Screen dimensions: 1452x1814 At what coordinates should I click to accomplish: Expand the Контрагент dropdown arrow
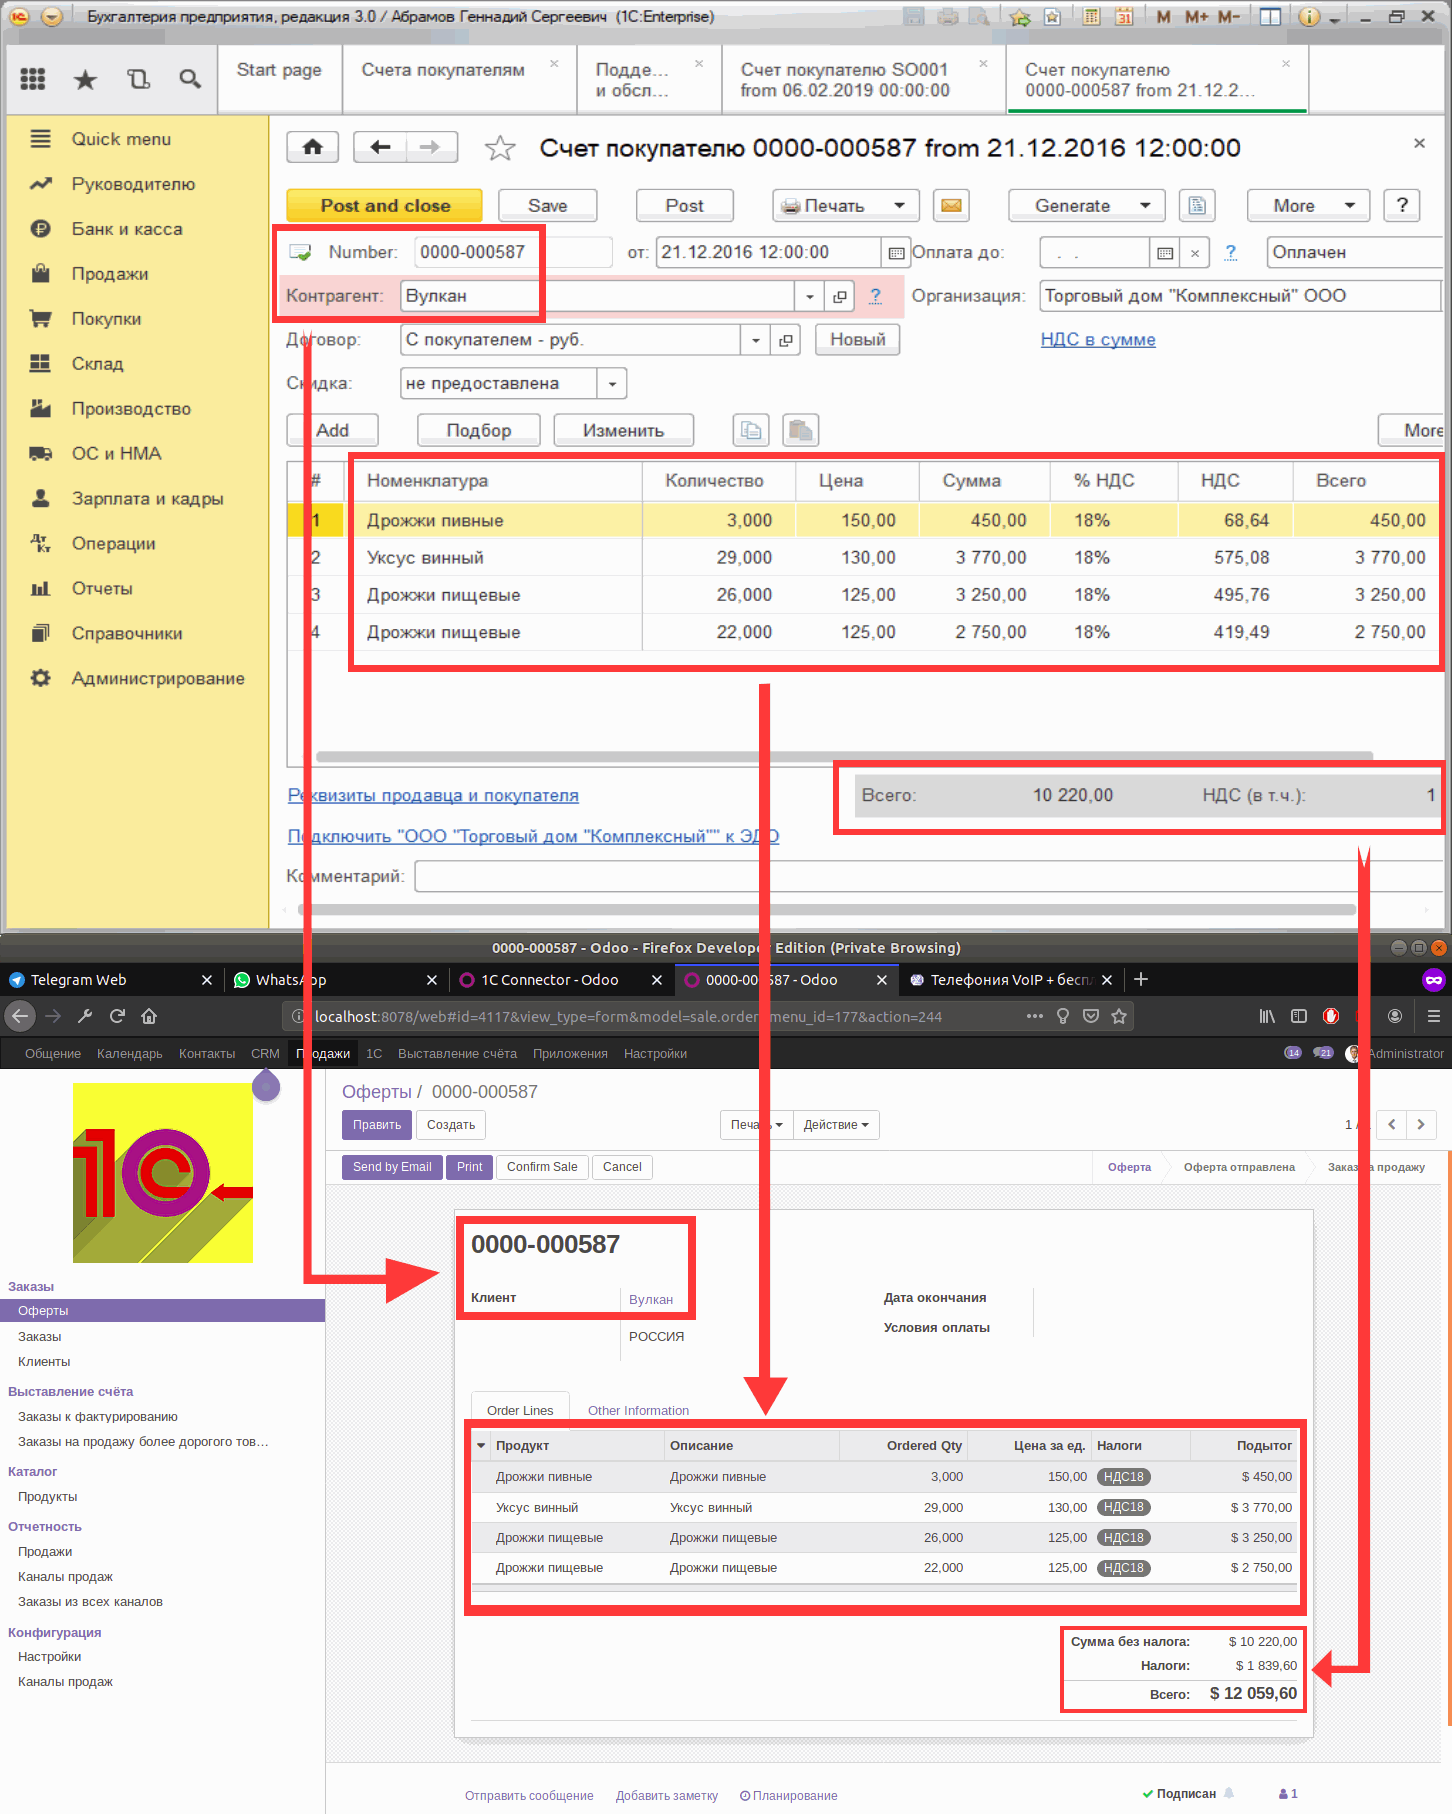point(809,296)
